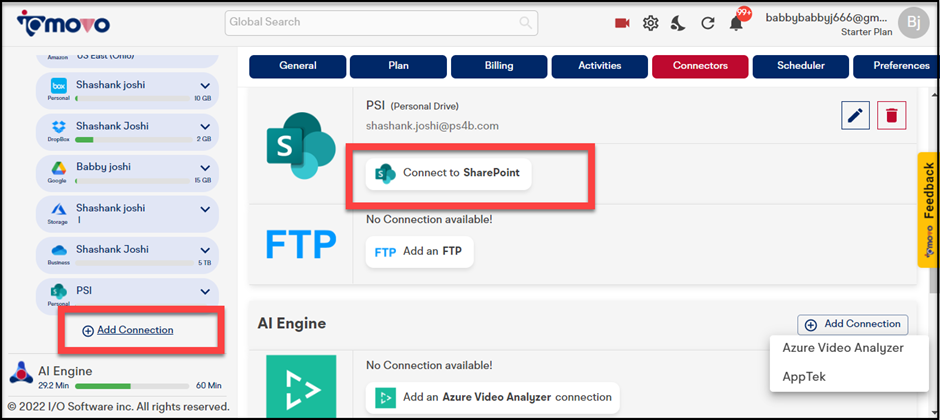This screenshot has height=420, width=940.
Task: Click the AI Engine 60 Min usage bar
Action: tap(131, 385)
